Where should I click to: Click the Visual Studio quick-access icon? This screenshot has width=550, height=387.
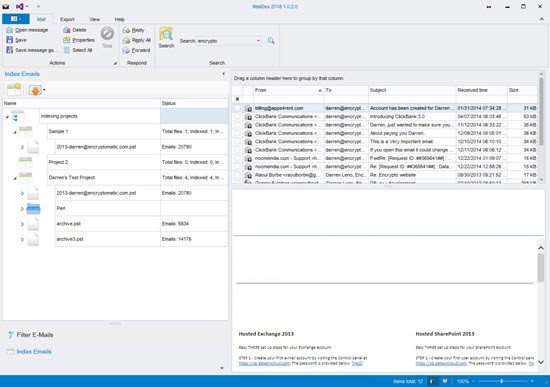[20, 6]
